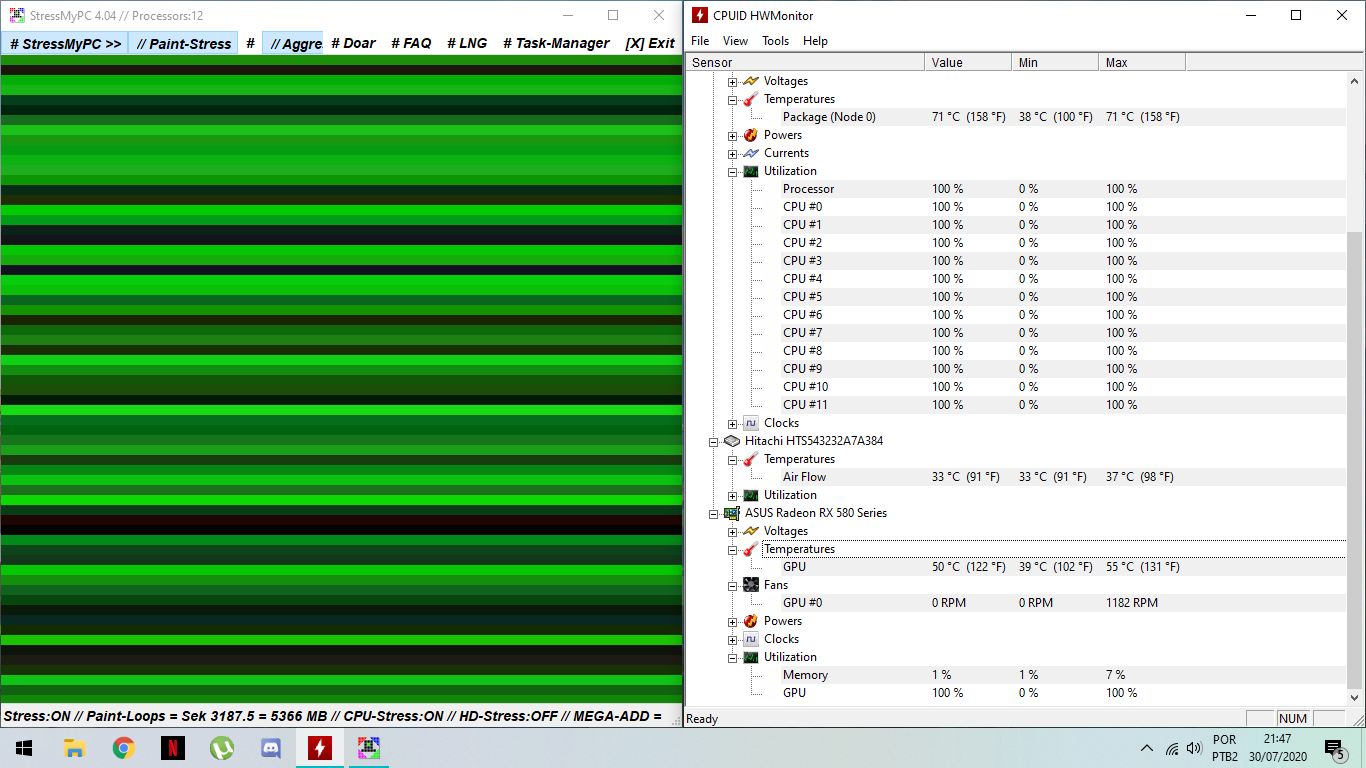Click the Hitachi Utilization monitor icon
This screenshot has width=1366, height=768.
(751, 495)
